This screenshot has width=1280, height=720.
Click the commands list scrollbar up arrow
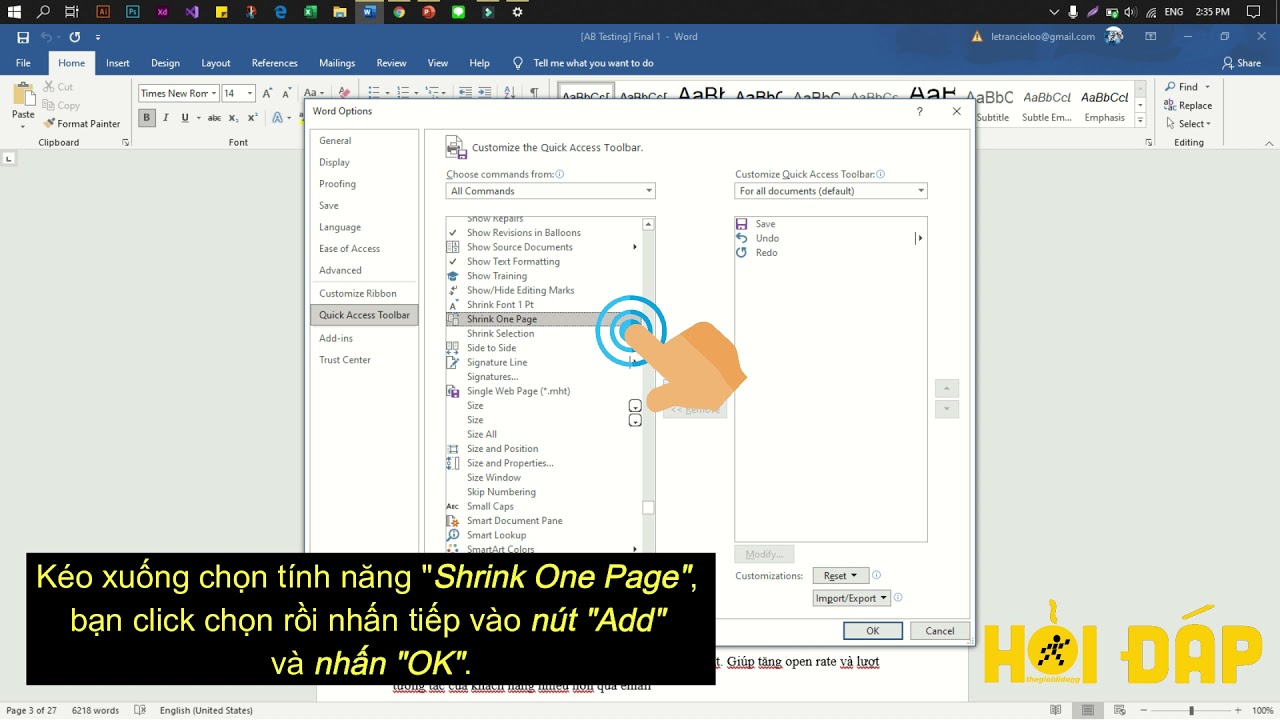tap(648, 224)
